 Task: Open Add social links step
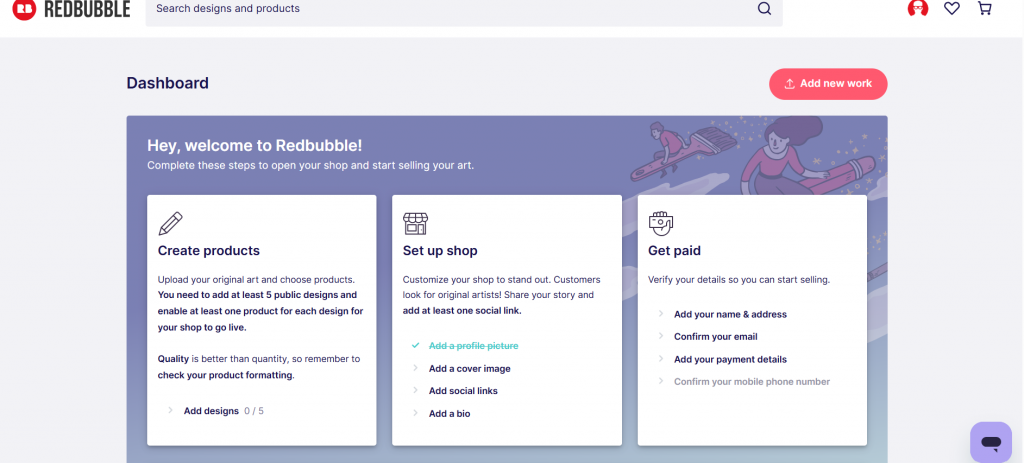463,391
